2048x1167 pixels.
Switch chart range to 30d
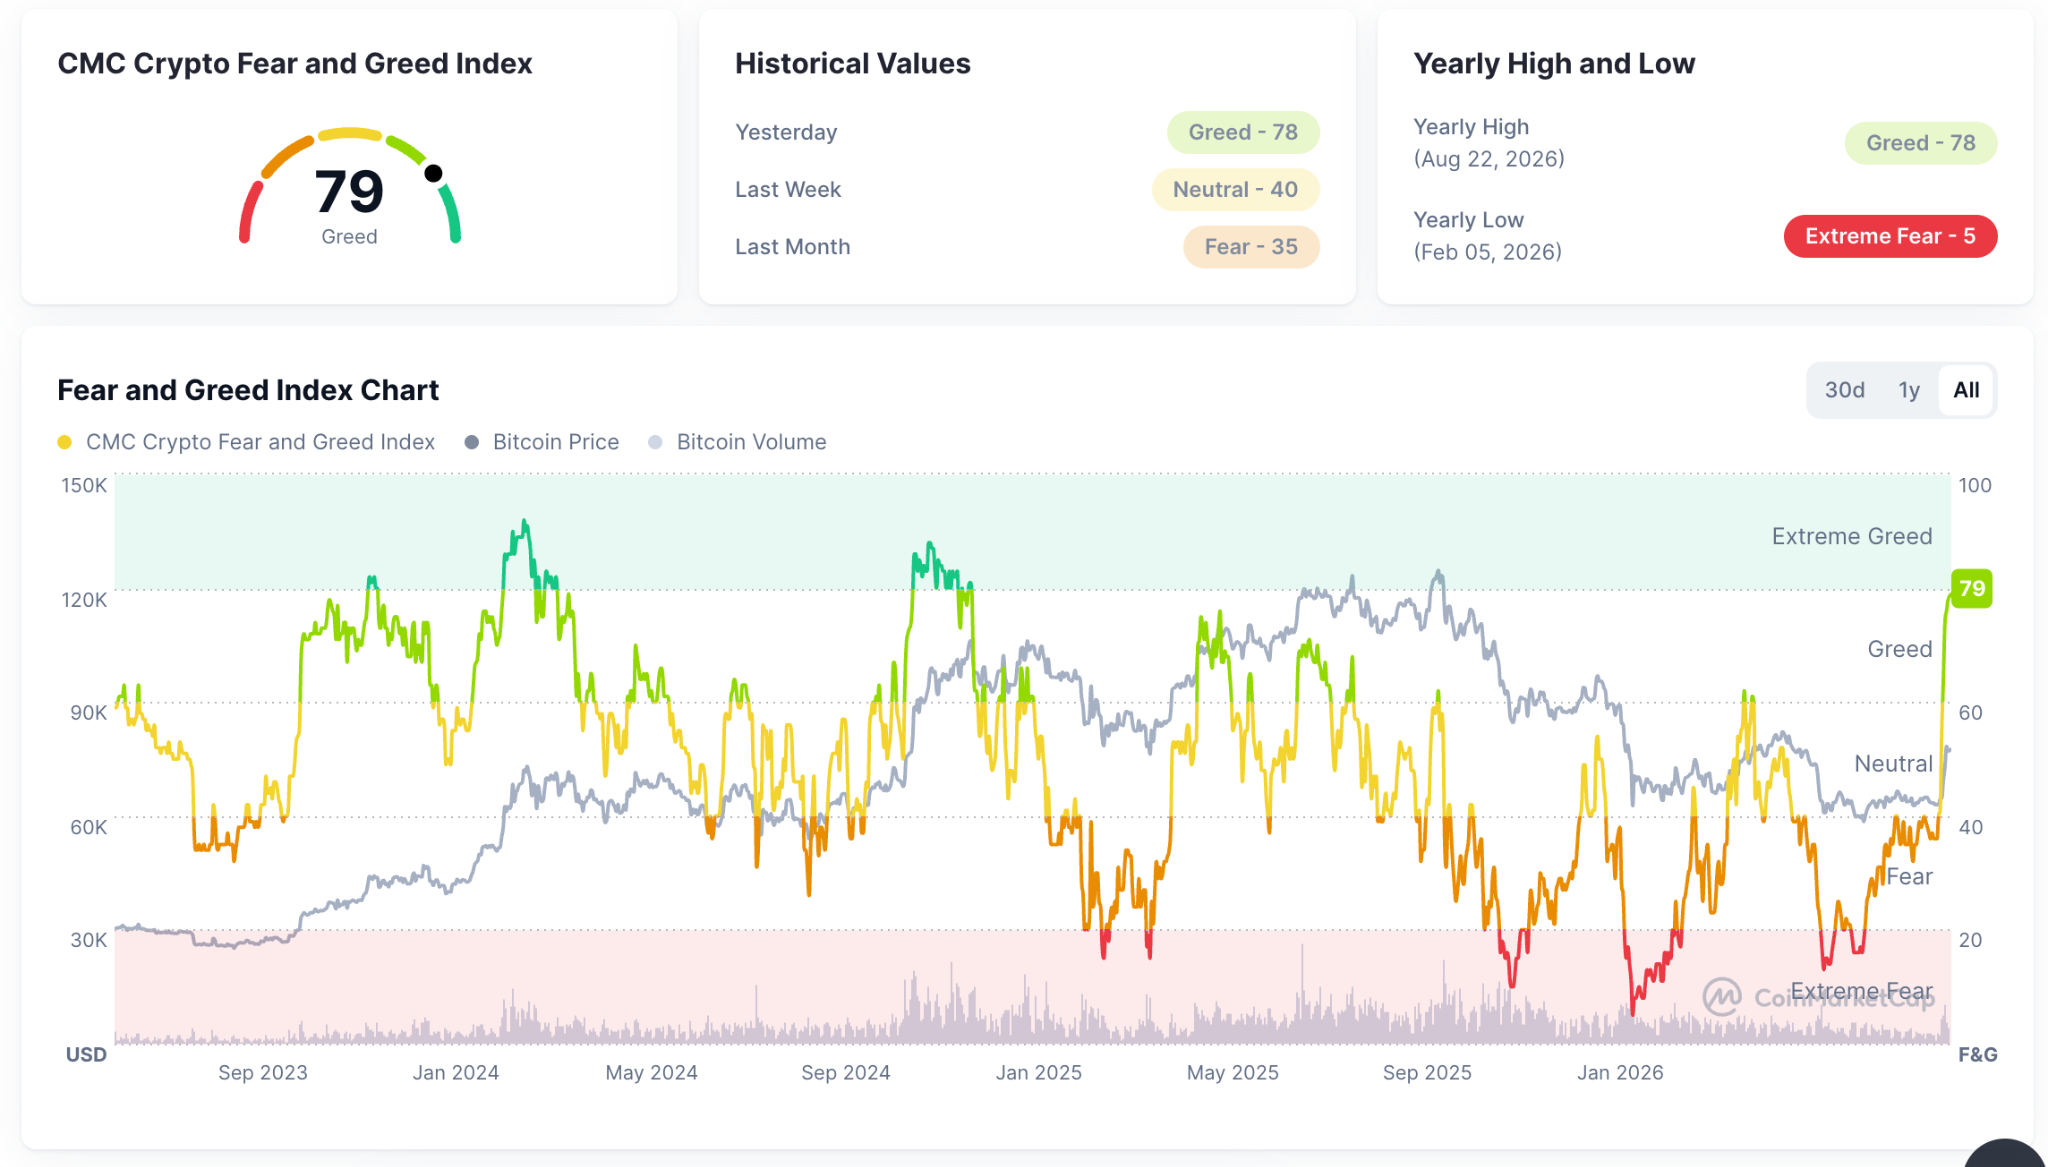point(1844,390)
